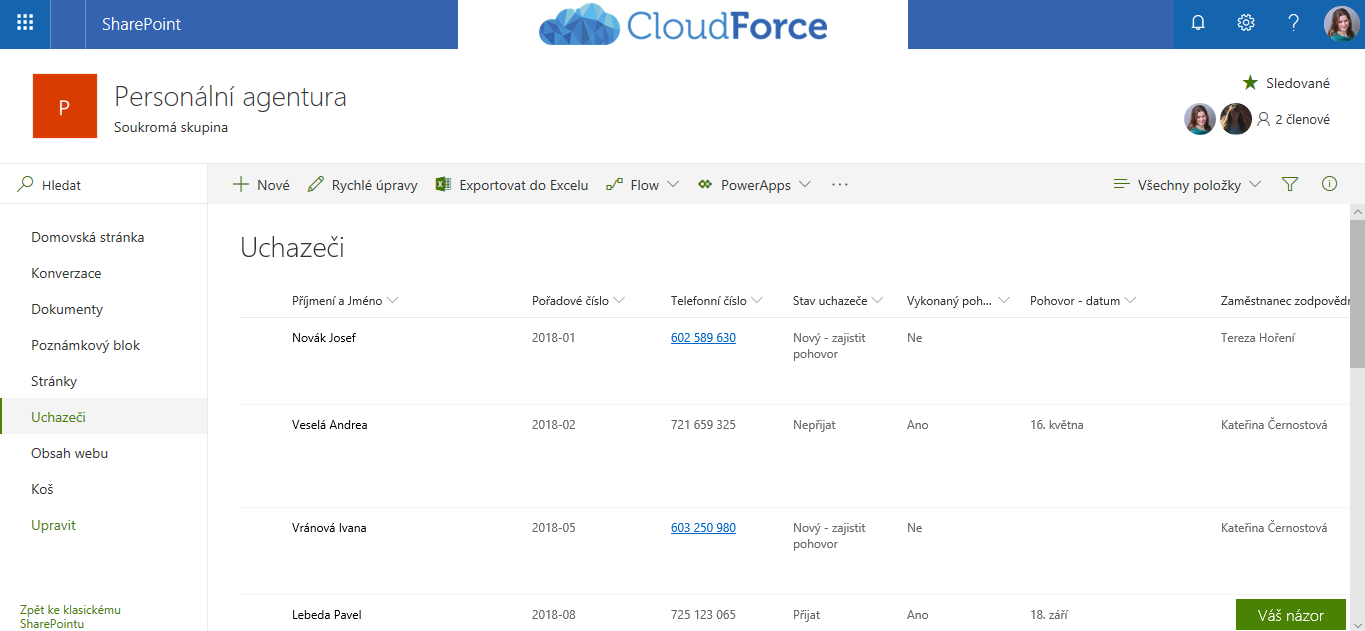Open the Všechny položky view selector
Screen dimensions: 1365x631
point(1187,185)
